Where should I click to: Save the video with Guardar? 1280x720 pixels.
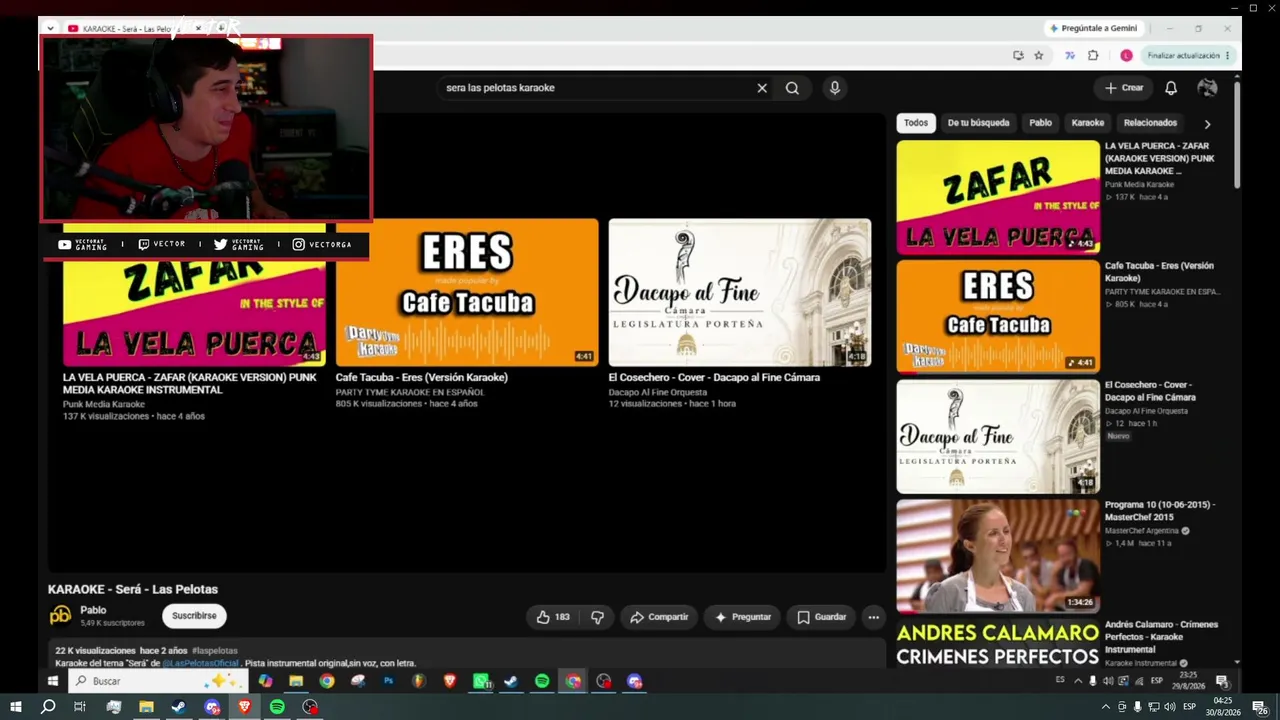click(x=821, y=617)
